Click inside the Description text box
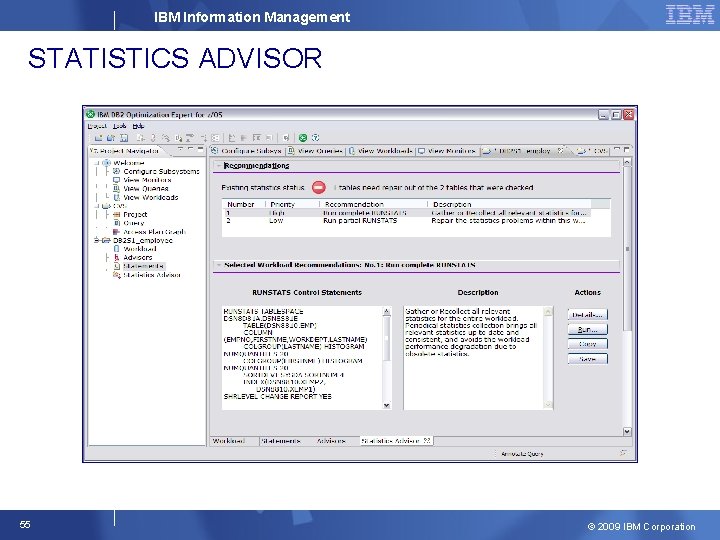 tap(474, 357)
